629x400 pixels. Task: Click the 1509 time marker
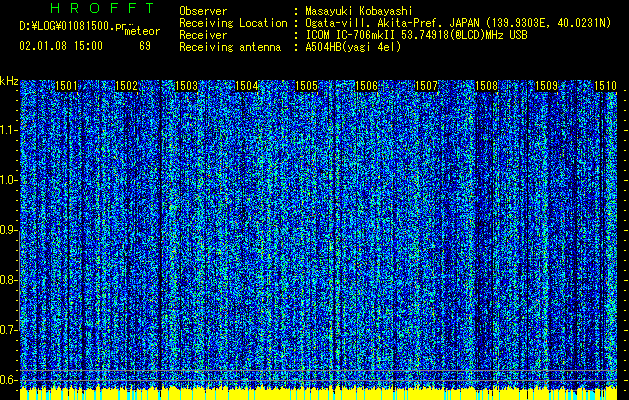pos(546,86)
